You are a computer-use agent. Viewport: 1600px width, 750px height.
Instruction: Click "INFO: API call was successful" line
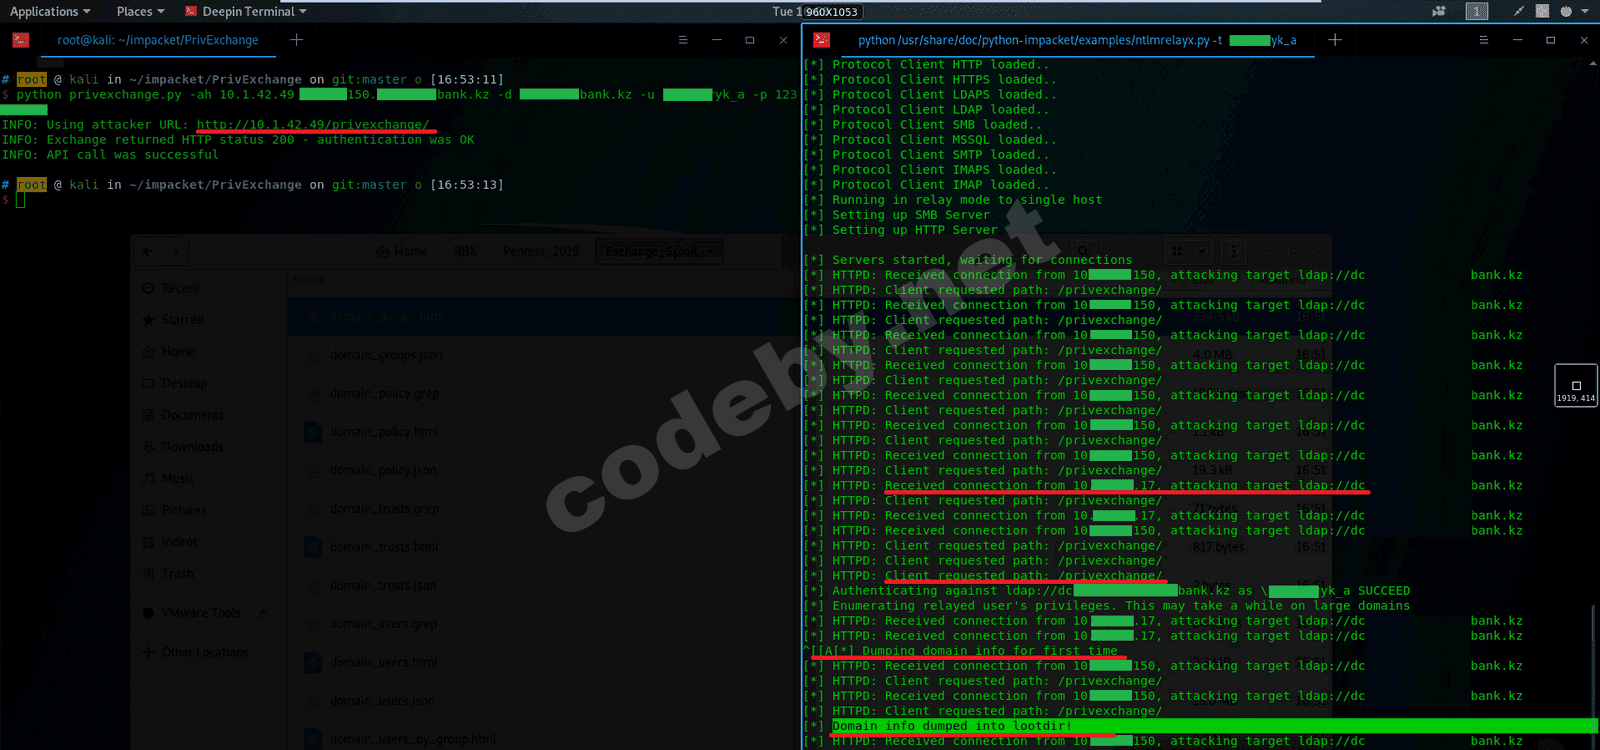(x=110, y=155)
